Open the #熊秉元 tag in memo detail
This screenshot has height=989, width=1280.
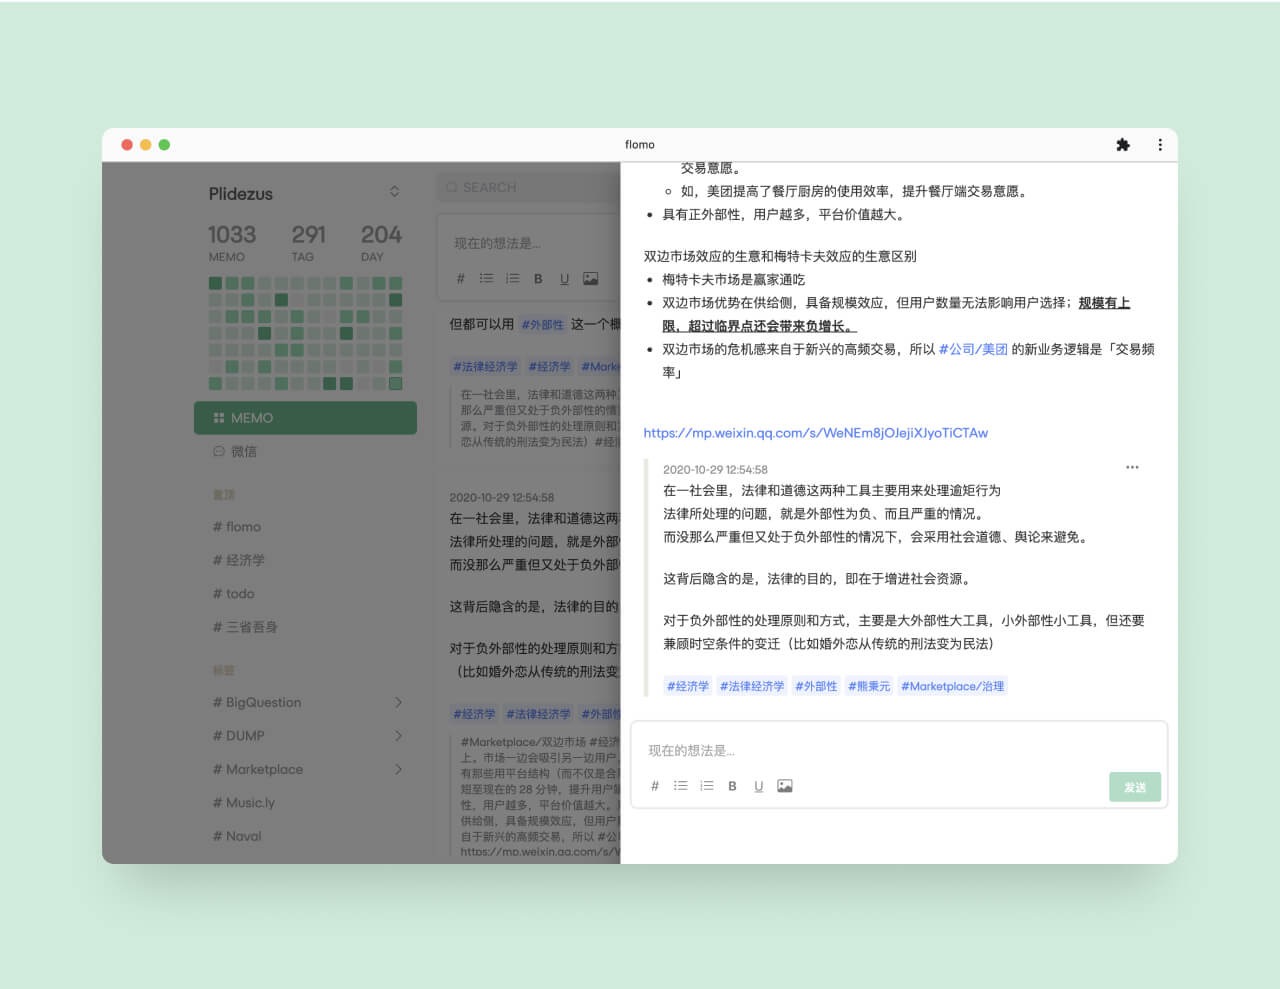point(869,686)
